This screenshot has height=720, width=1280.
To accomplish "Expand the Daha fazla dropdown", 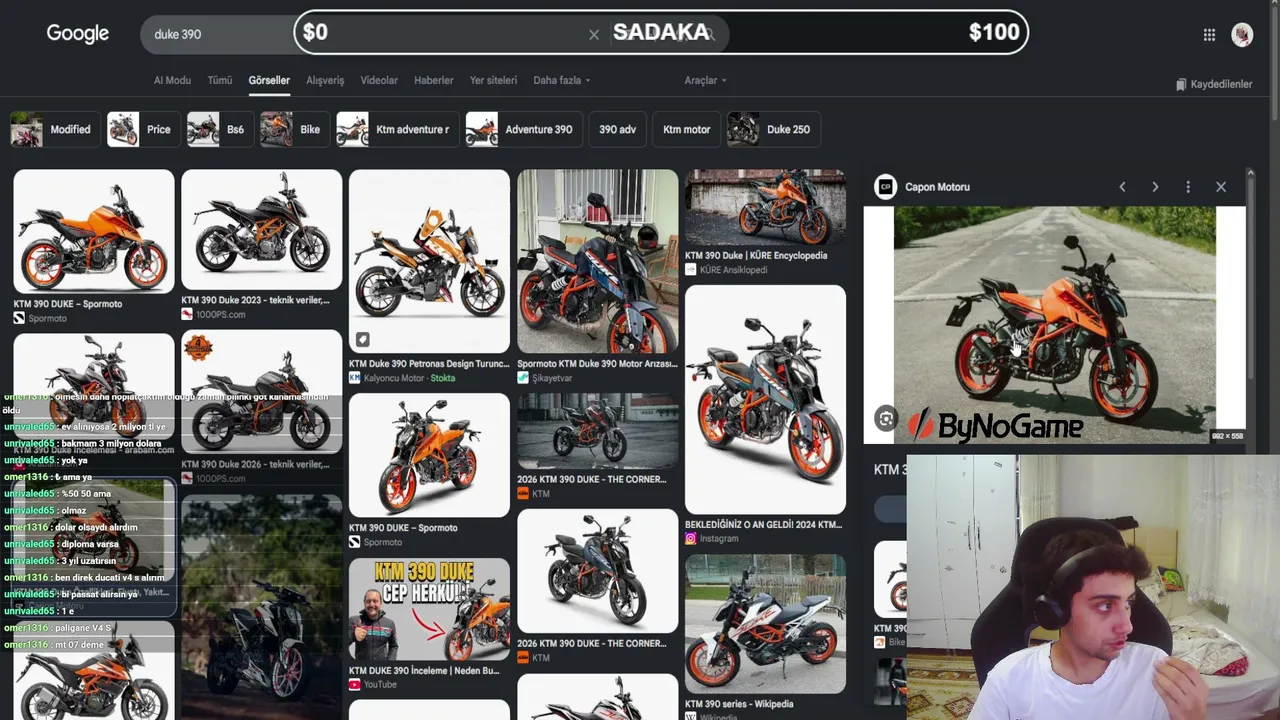I will [562, 80].
